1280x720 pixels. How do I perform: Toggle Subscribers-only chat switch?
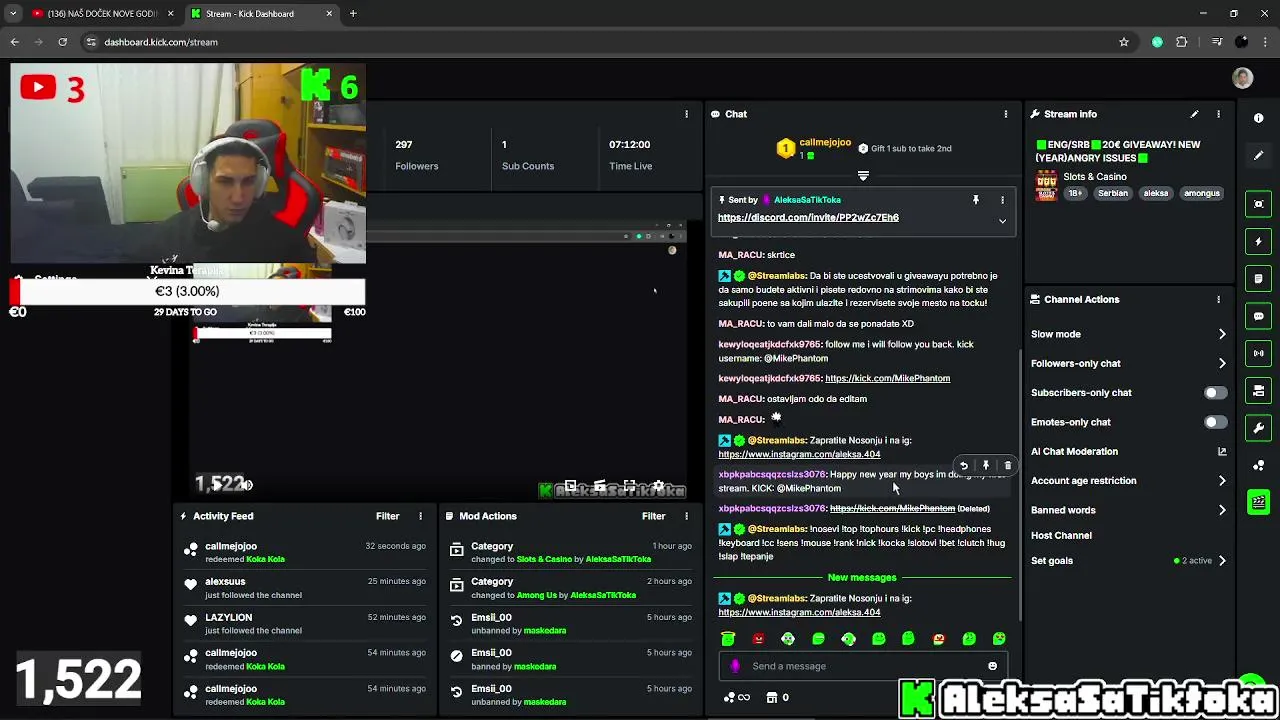click(1215, 393)
